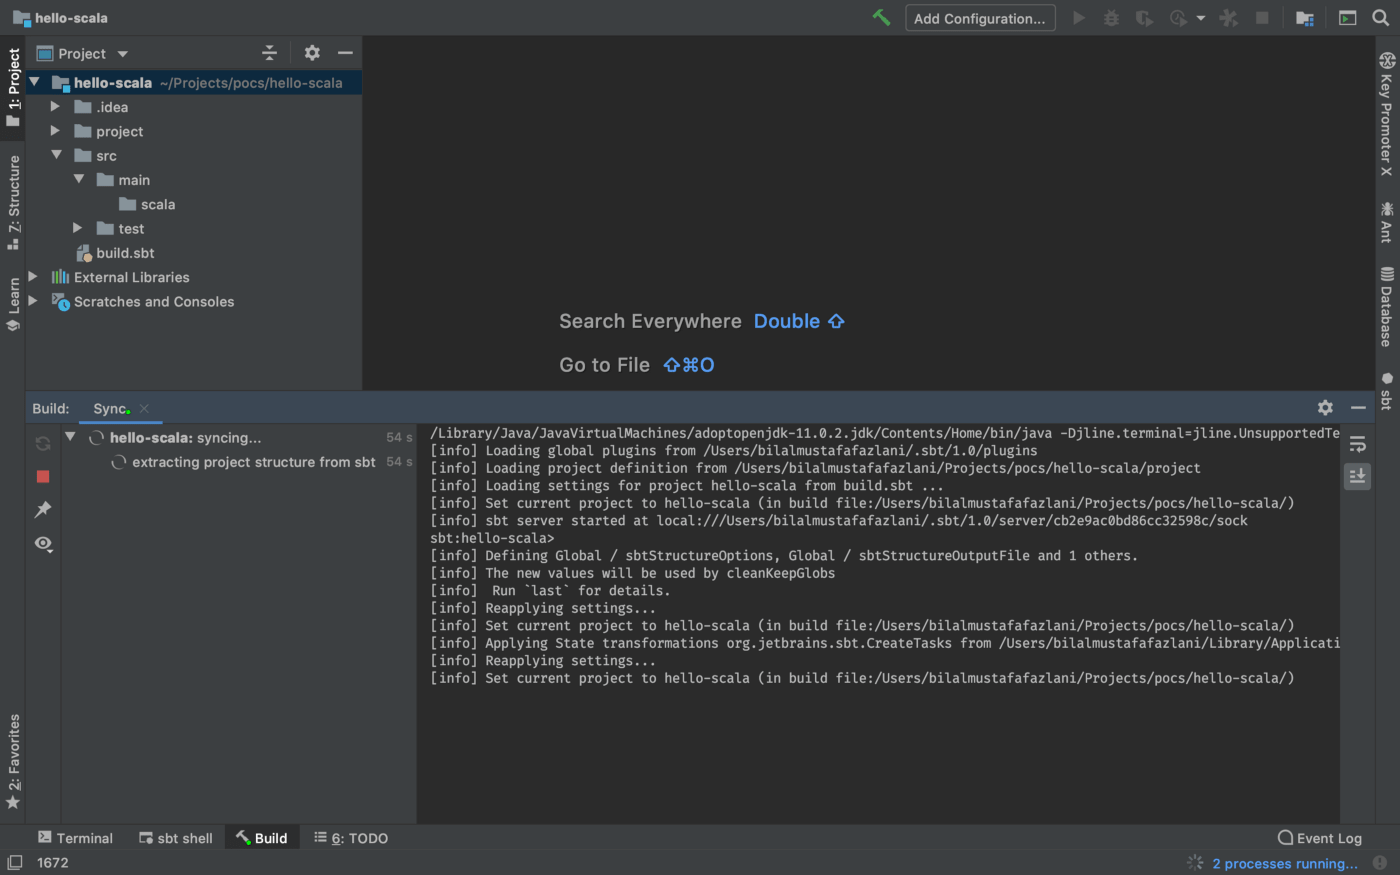Open the Project view dropdown
This screenshot has height=875, width=1400.
tap(123, 54)
